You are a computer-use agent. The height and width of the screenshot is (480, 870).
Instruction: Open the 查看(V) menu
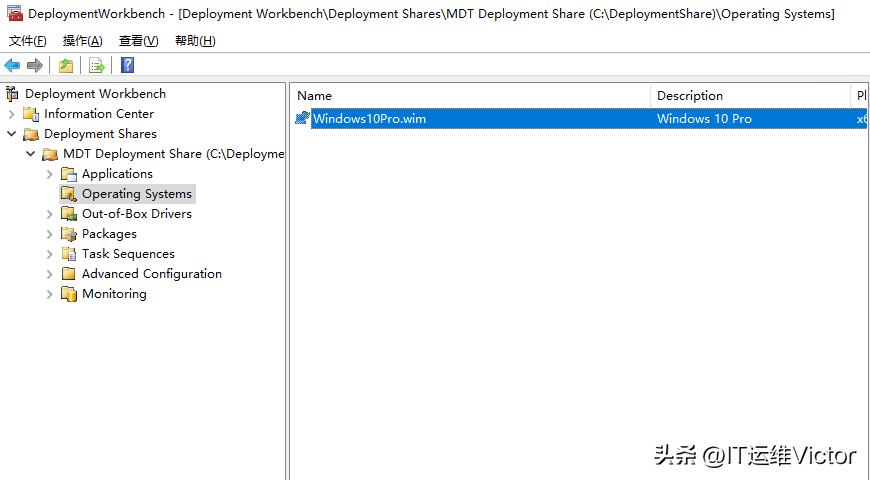coord(139,41)
